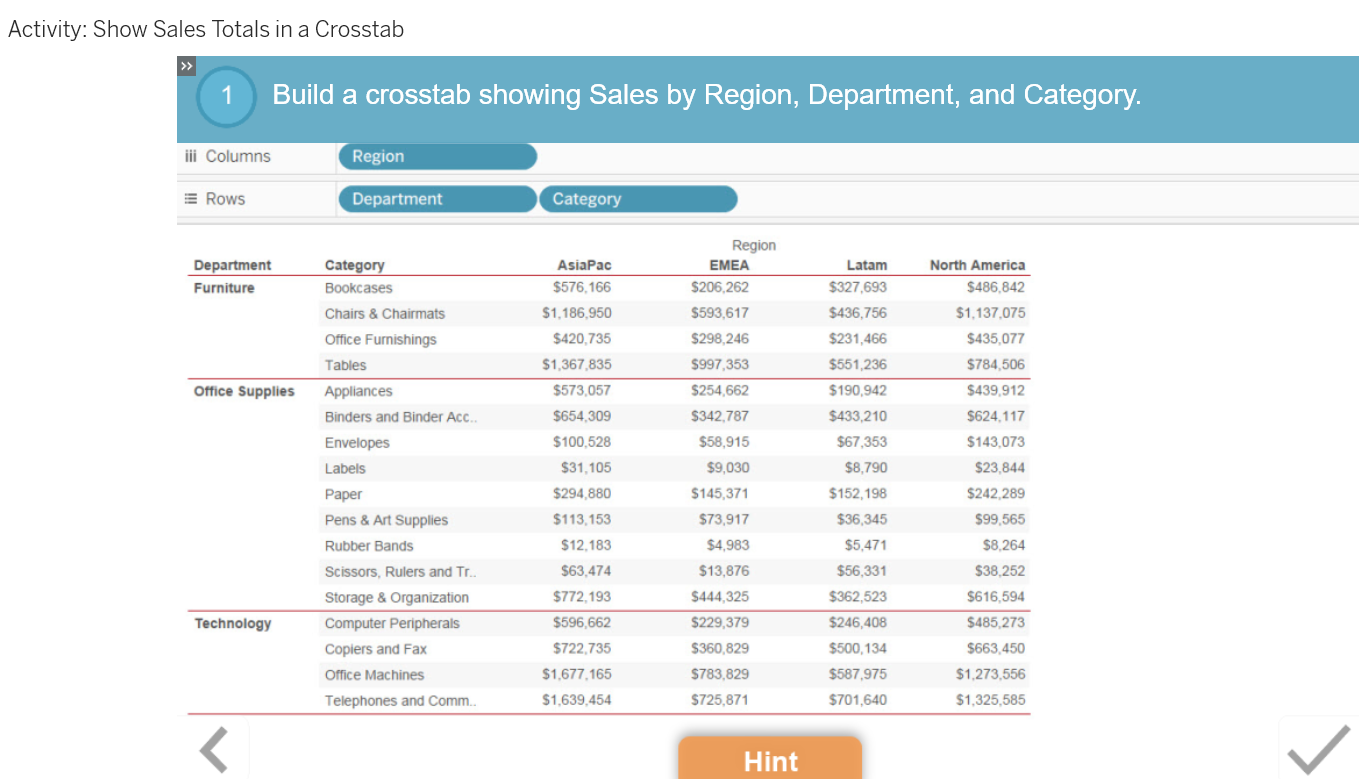
Task: Click the Category column header
Action: (354, 265)
